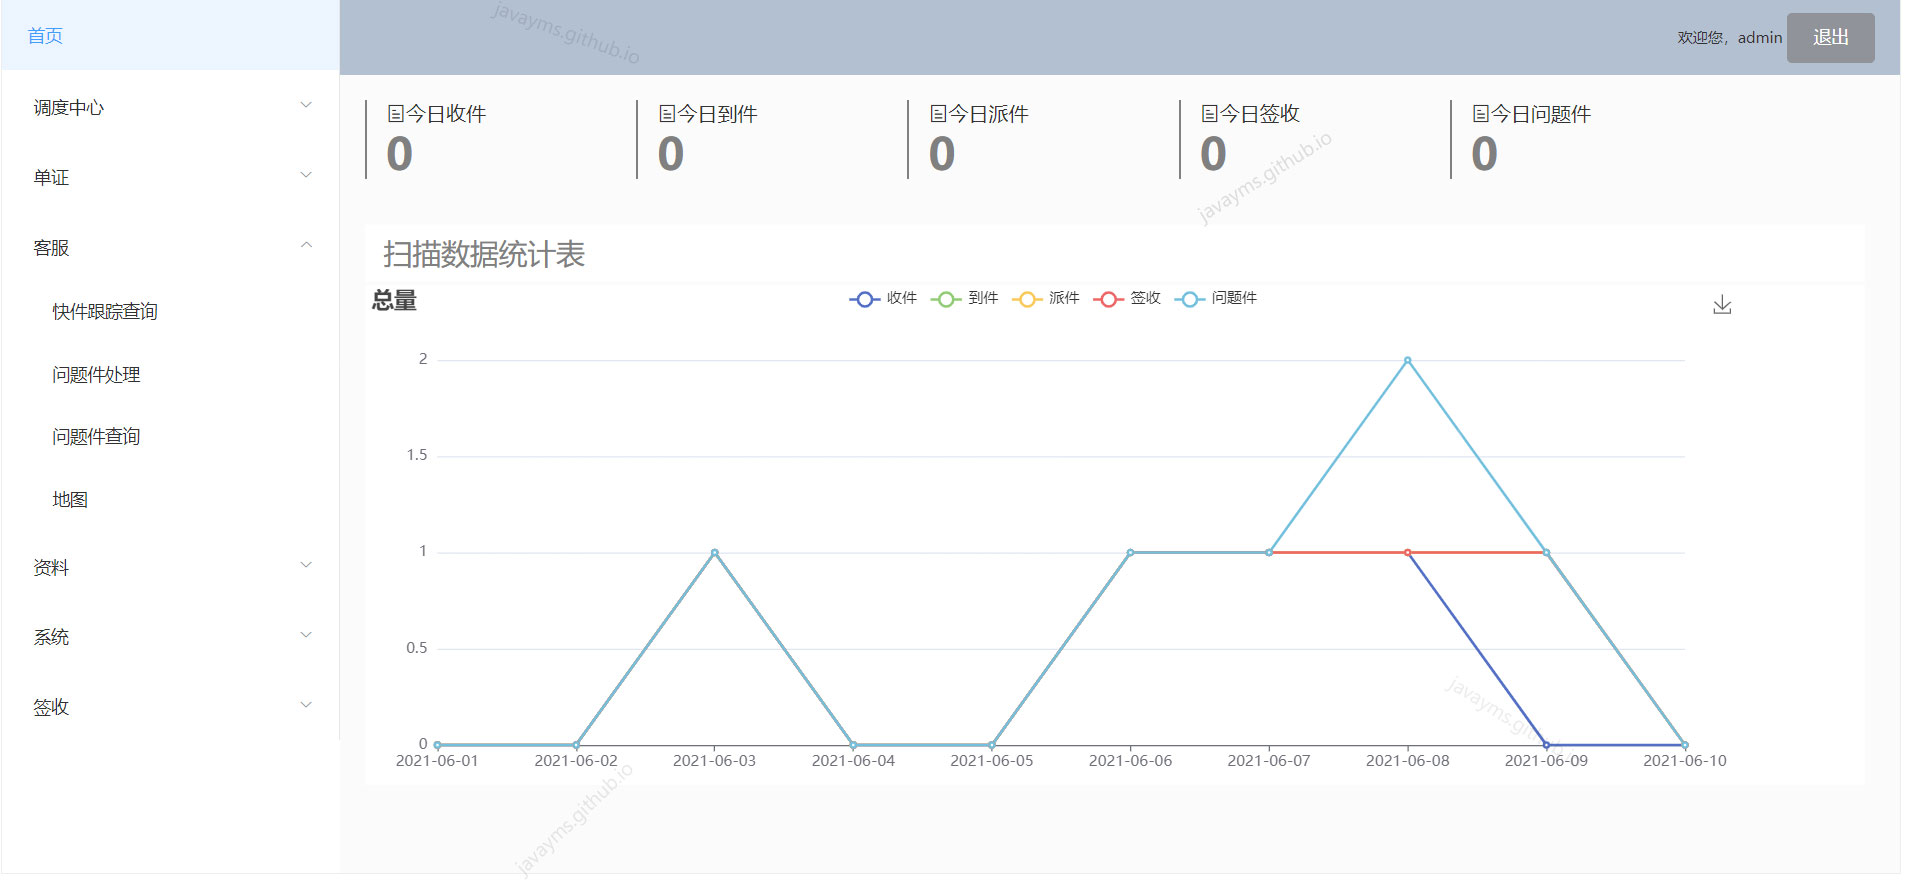1905x881 pixels.
Task: Collapse the 客服 menu chevron
Action: pos(306,245)
